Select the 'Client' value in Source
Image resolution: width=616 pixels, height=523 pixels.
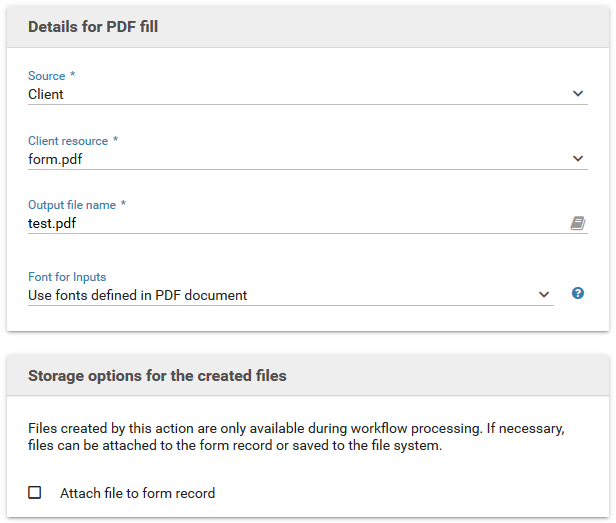tap(46, 94)
